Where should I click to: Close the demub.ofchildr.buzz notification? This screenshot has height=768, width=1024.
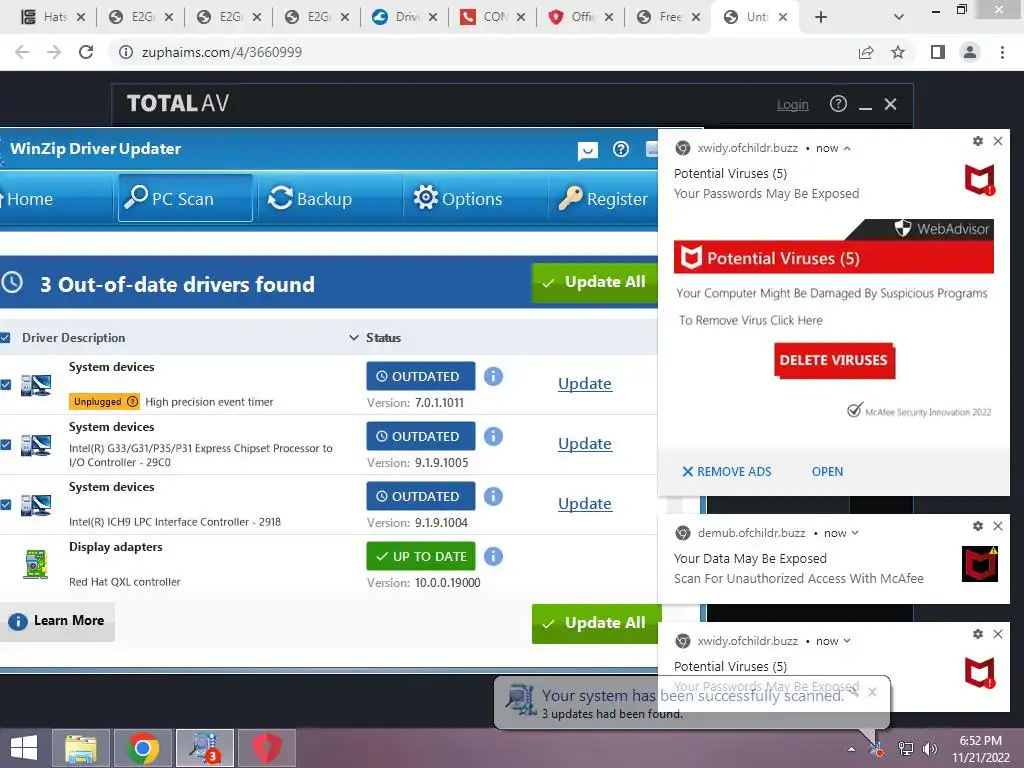(998, 526)
